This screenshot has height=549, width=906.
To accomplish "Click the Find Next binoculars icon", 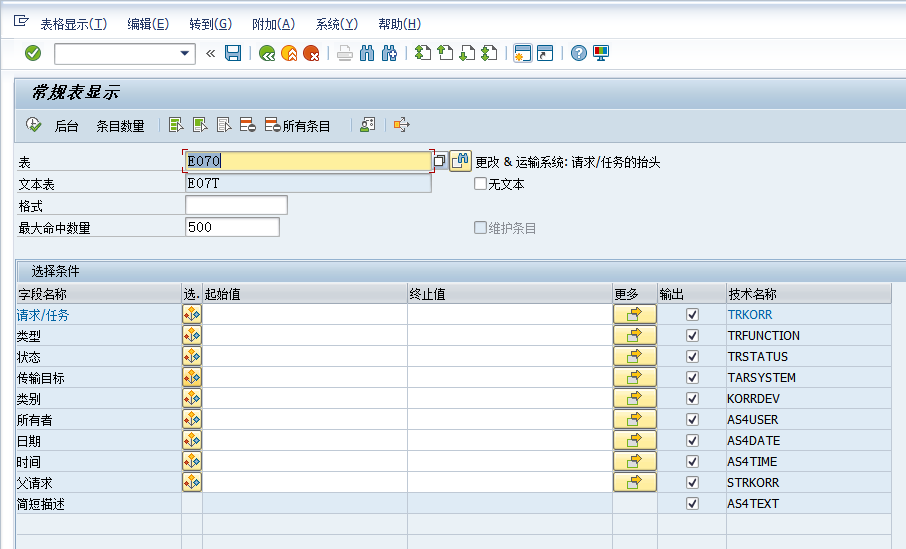I will click(x=389, y=53).
